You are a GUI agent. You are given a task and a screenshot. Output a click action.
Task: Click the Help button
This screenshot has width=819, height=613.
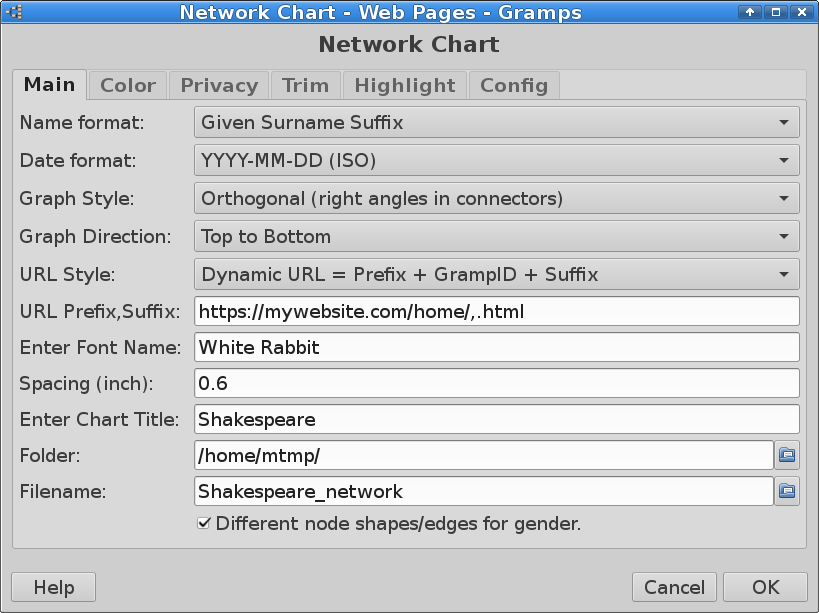pos(53,587)
